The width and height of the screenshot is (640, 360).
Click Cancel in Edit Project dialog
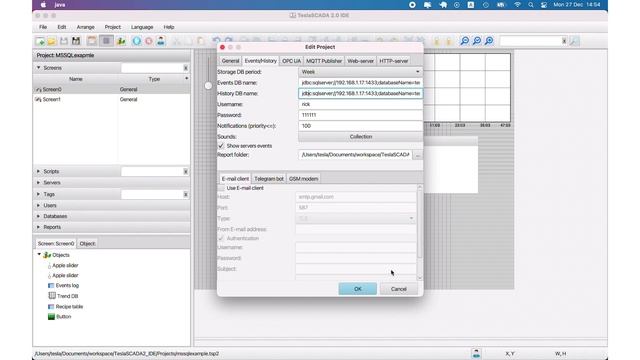pos(398,289)
